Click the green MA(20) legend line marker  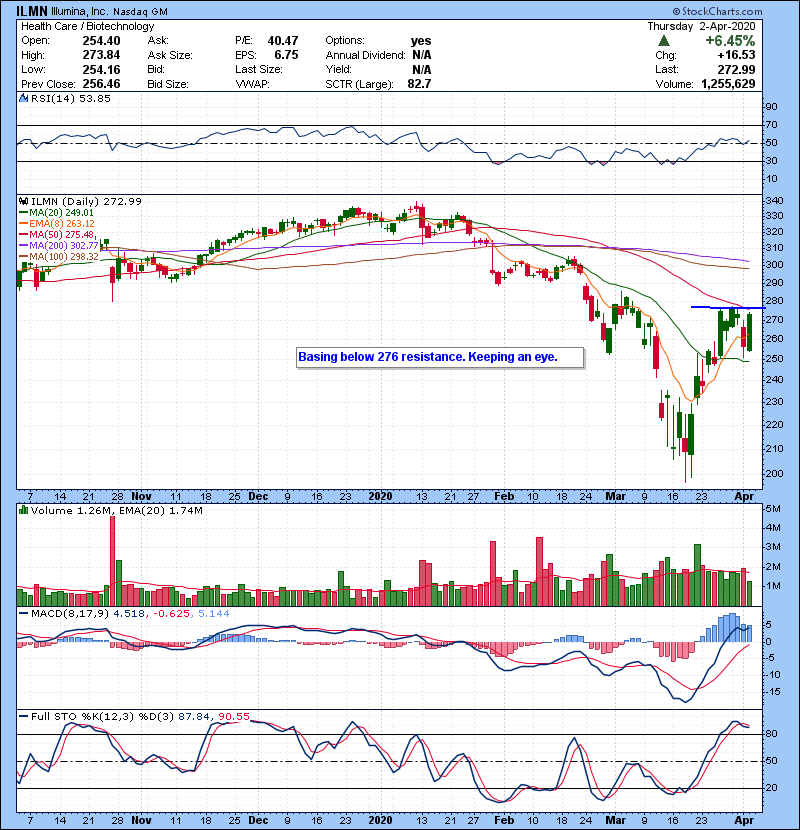tap(23, 213)
